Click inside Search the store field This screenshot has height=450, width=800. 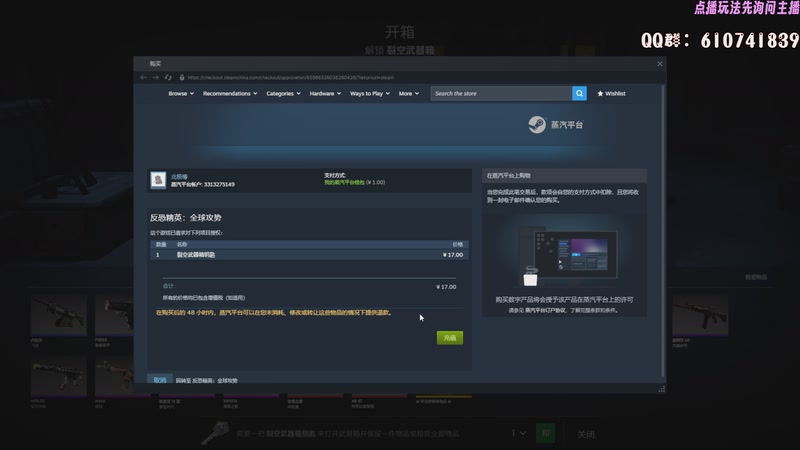coord(502,93)
